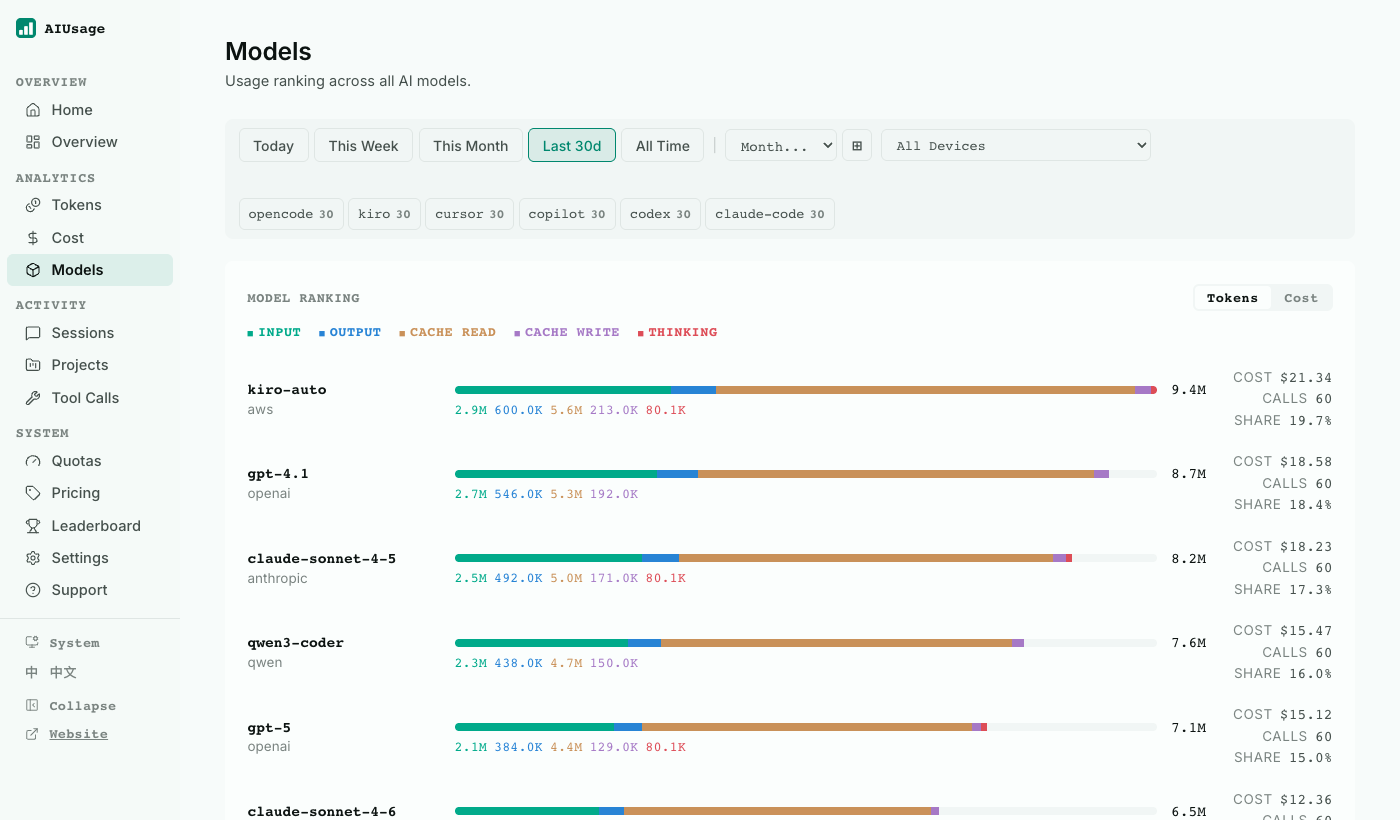Go to the Leaderboard page
1400x820 pixels.
[x=90, y=526]
